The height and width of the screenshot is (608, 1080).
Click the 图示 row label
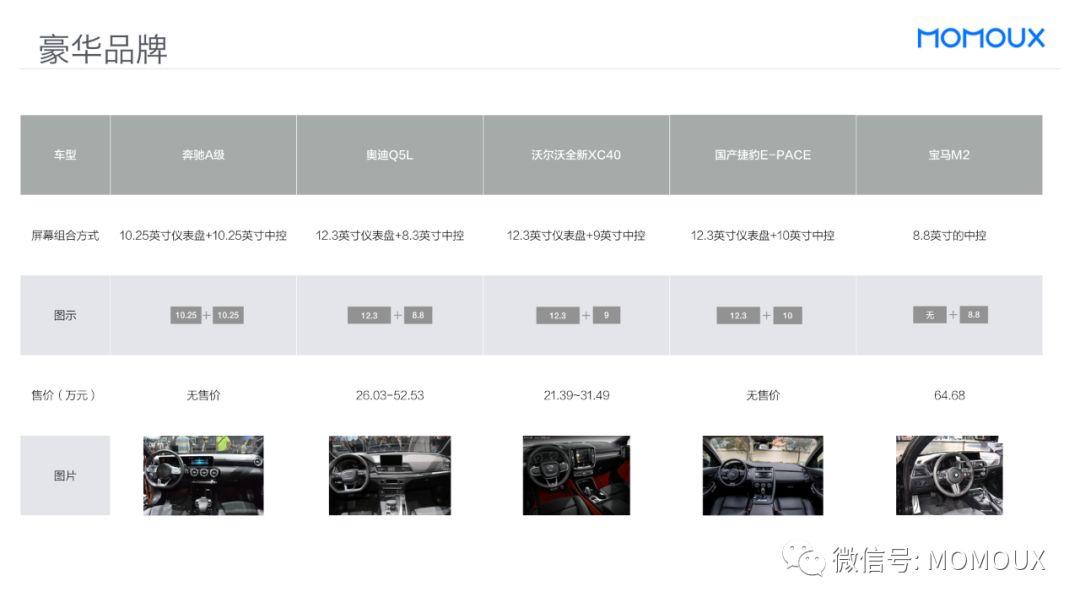coord(65,315)
